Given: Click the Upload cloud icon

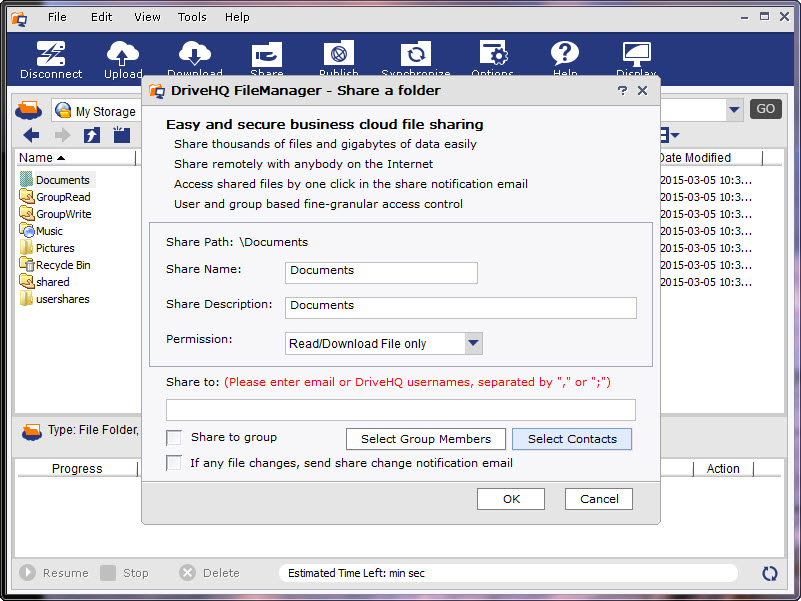Looking at the screenshot, I should (x=123, y=55).
